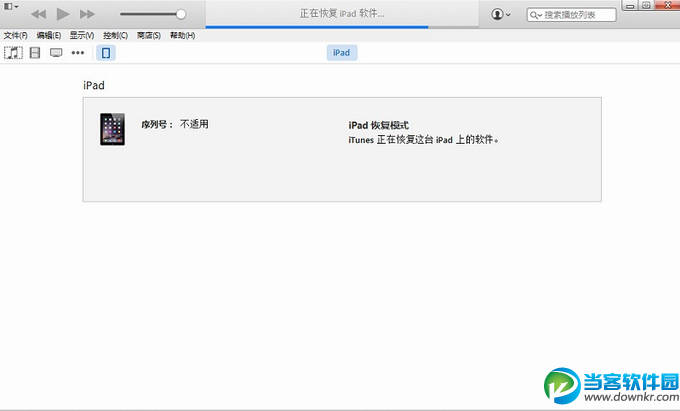Click the 正在恢复 iPad 软件 status text

coord(342,13)
